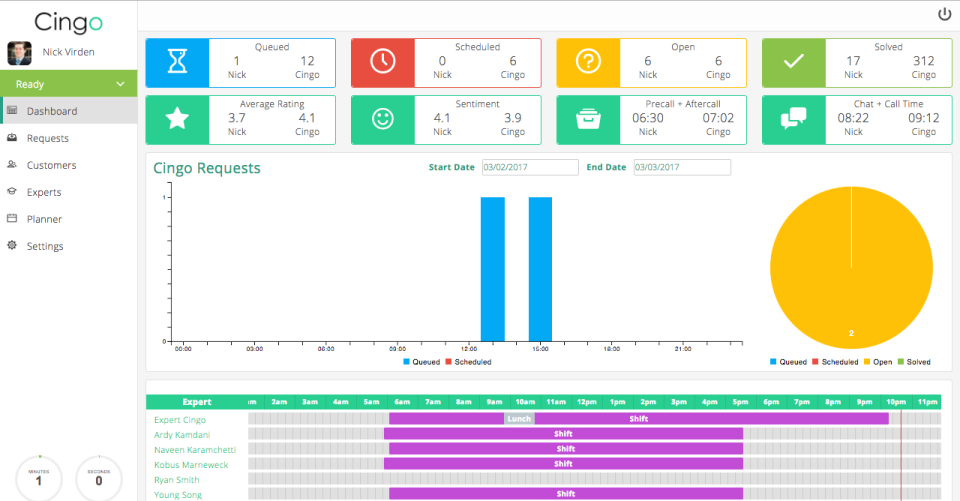Toggle the Queued legend under pie chart

pos(788,362)
